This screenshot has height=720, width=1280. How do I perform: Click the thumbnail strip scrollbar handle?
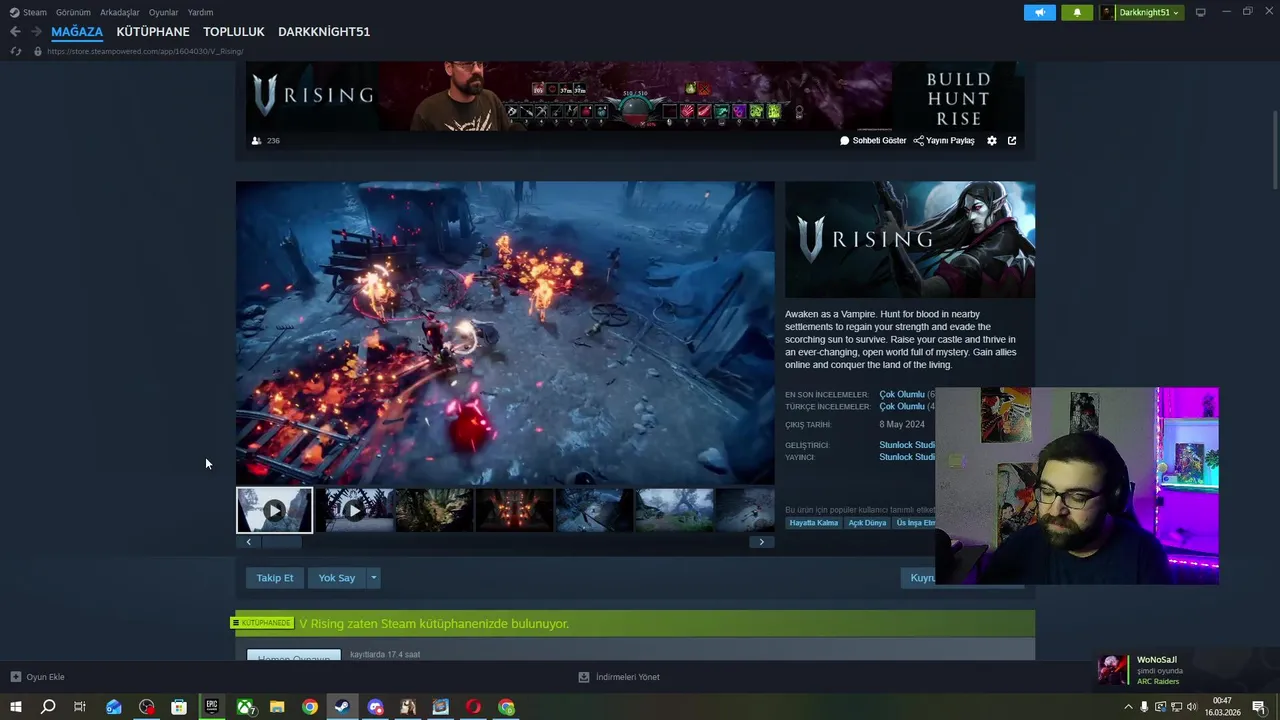(x=282, y=542)
